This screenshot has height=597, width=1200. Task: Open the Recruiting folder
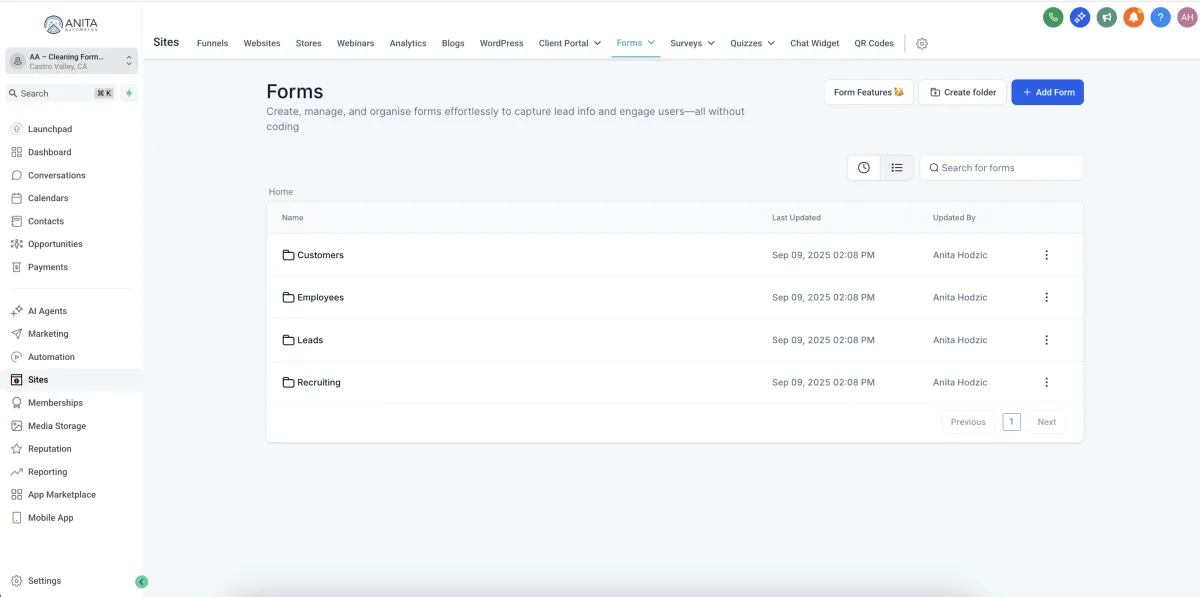point(311,382)
